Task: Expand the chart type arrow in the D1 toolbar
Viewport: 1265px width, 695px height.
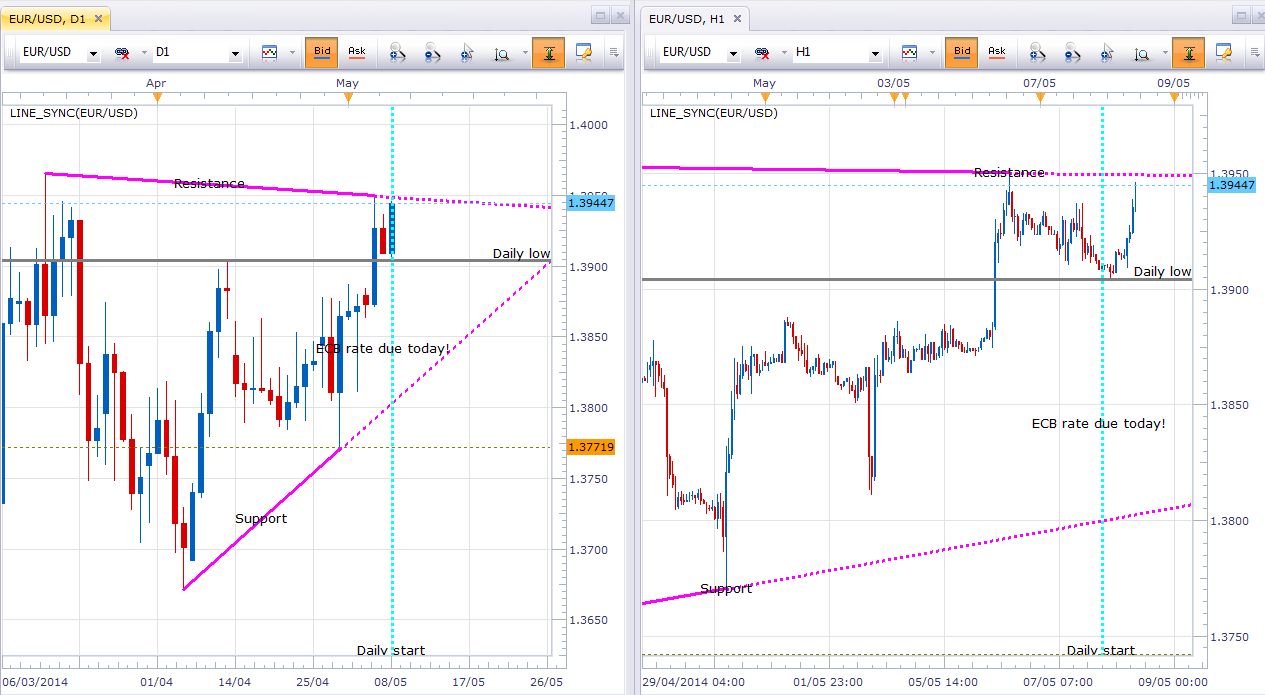Action: [292, 53]
